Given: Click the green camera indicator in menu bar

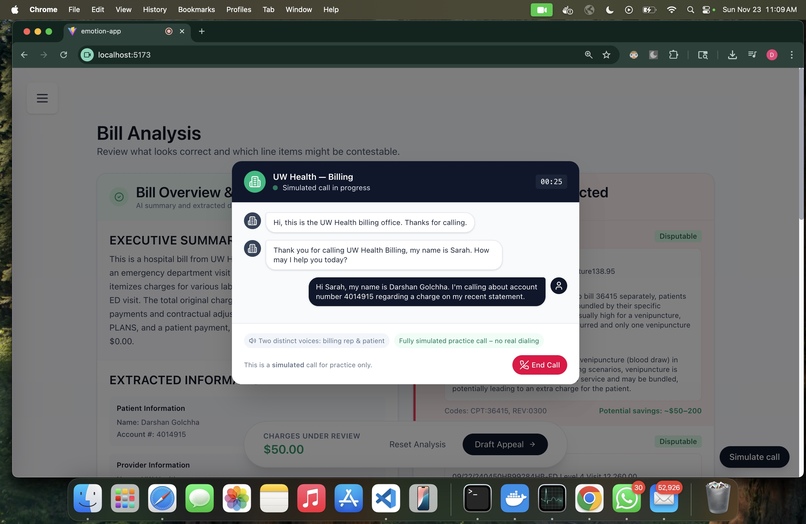Looking at the screenshot, I should (541, 9).
